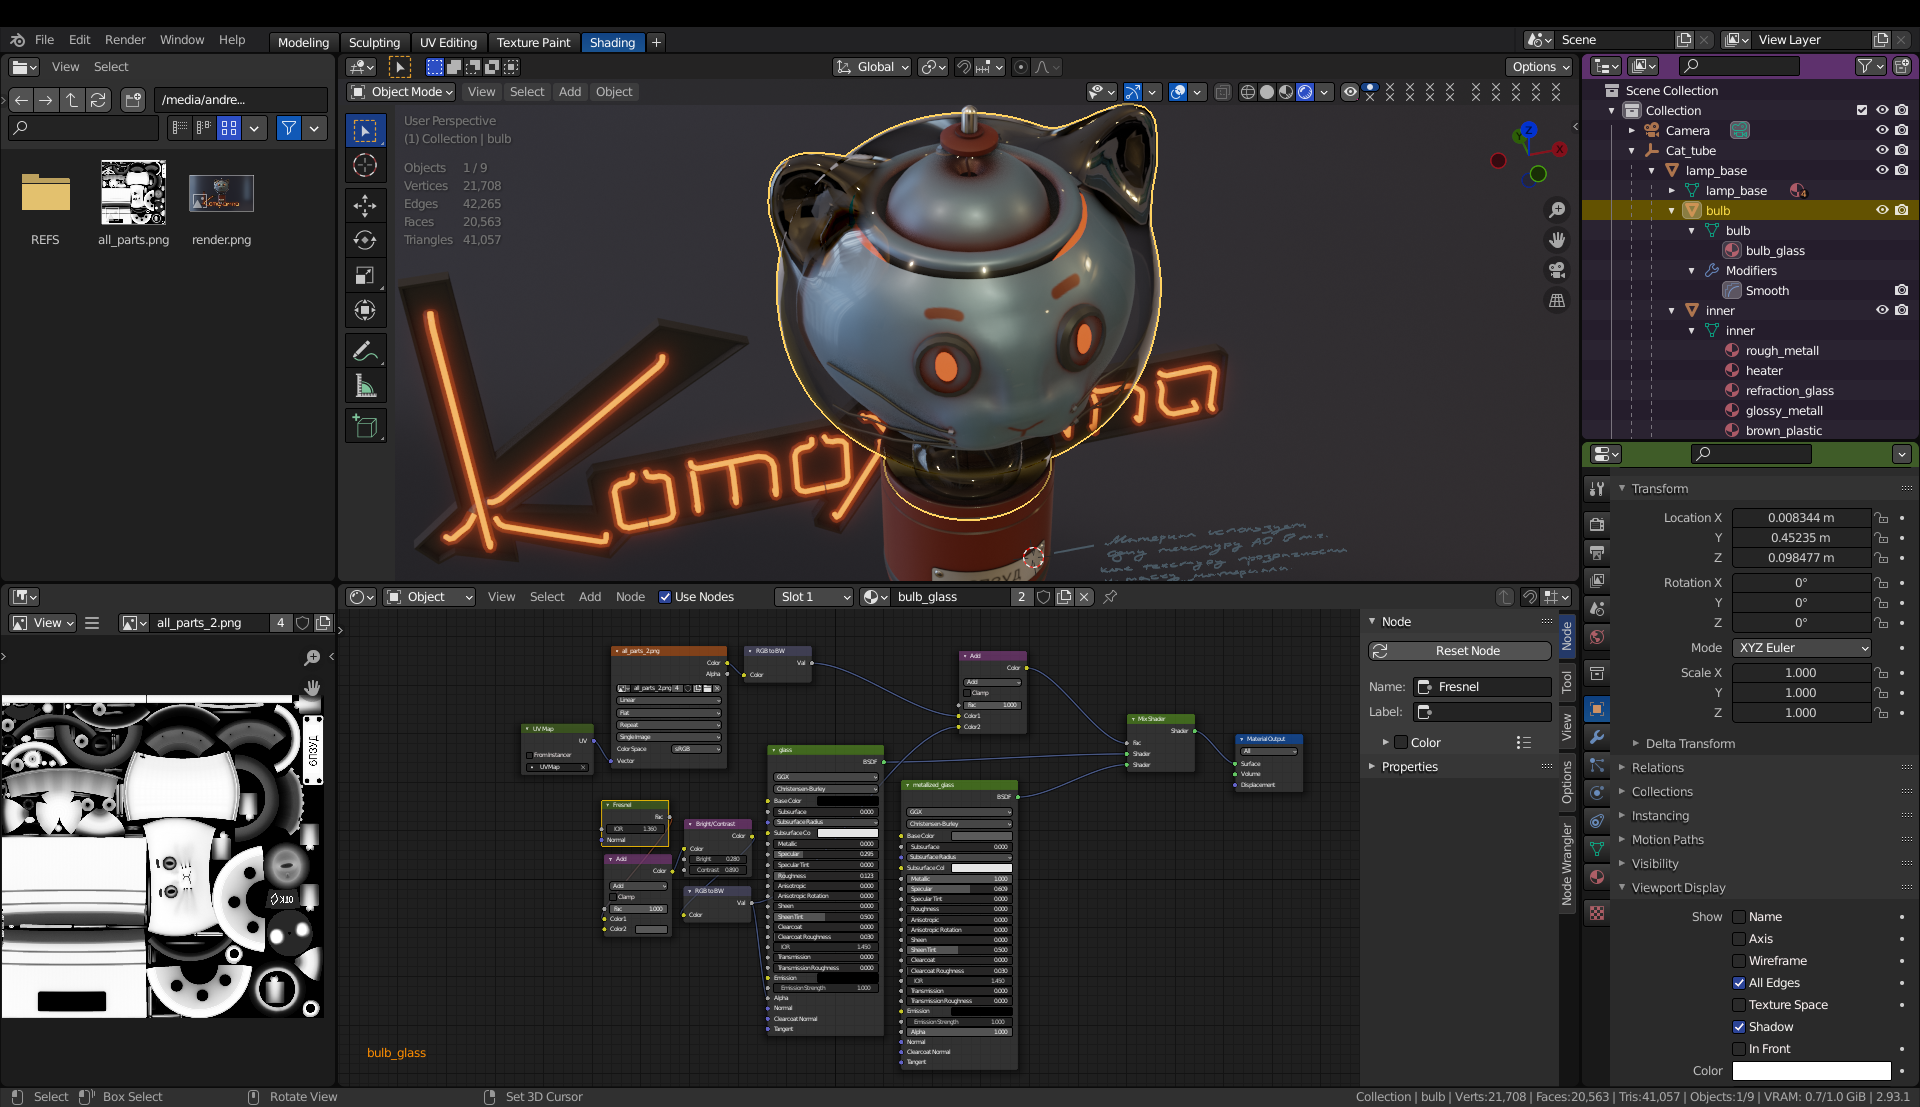Uncheck the Use Nodes checkbox
Screen dimensions: 1920x1107
[665, 597]
